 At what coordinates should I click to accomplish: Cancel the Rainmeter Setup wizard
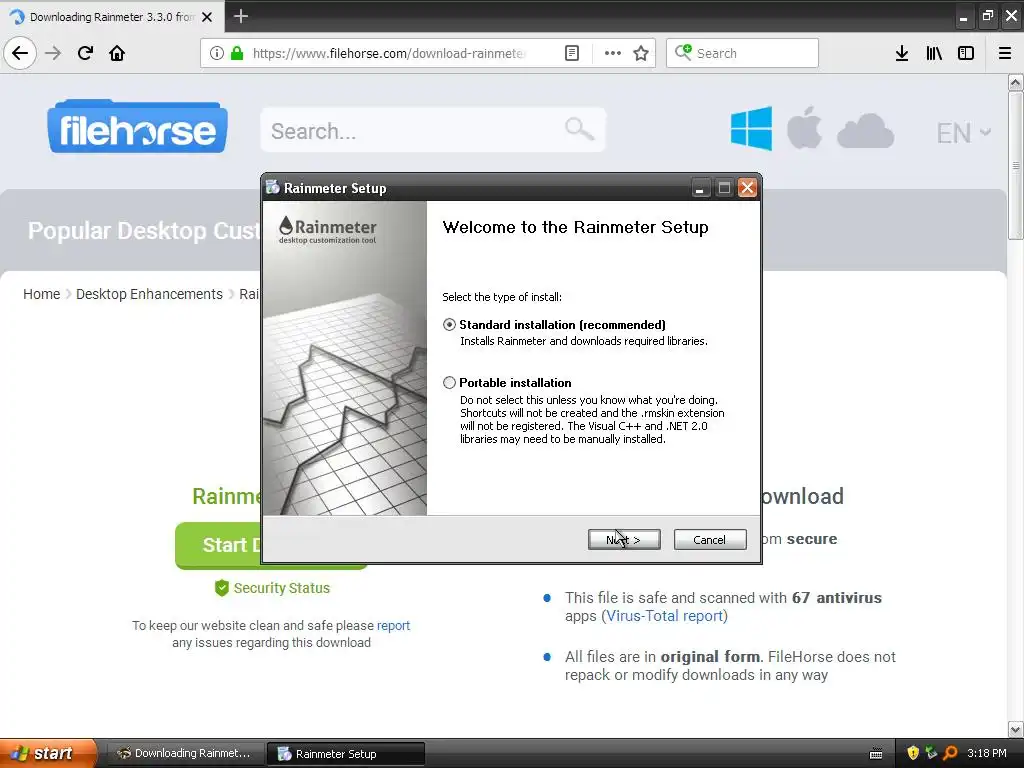pos(710,539)
